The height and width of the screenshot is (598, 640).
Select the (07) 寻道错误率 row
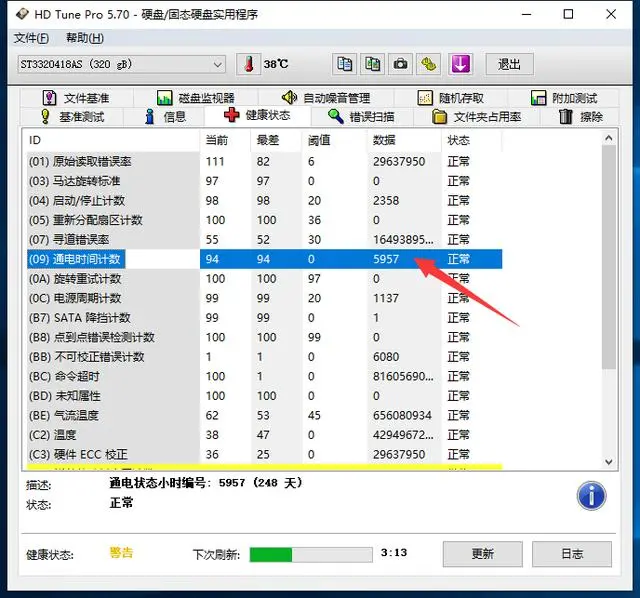pyautogui.click(x=264, y=240)
